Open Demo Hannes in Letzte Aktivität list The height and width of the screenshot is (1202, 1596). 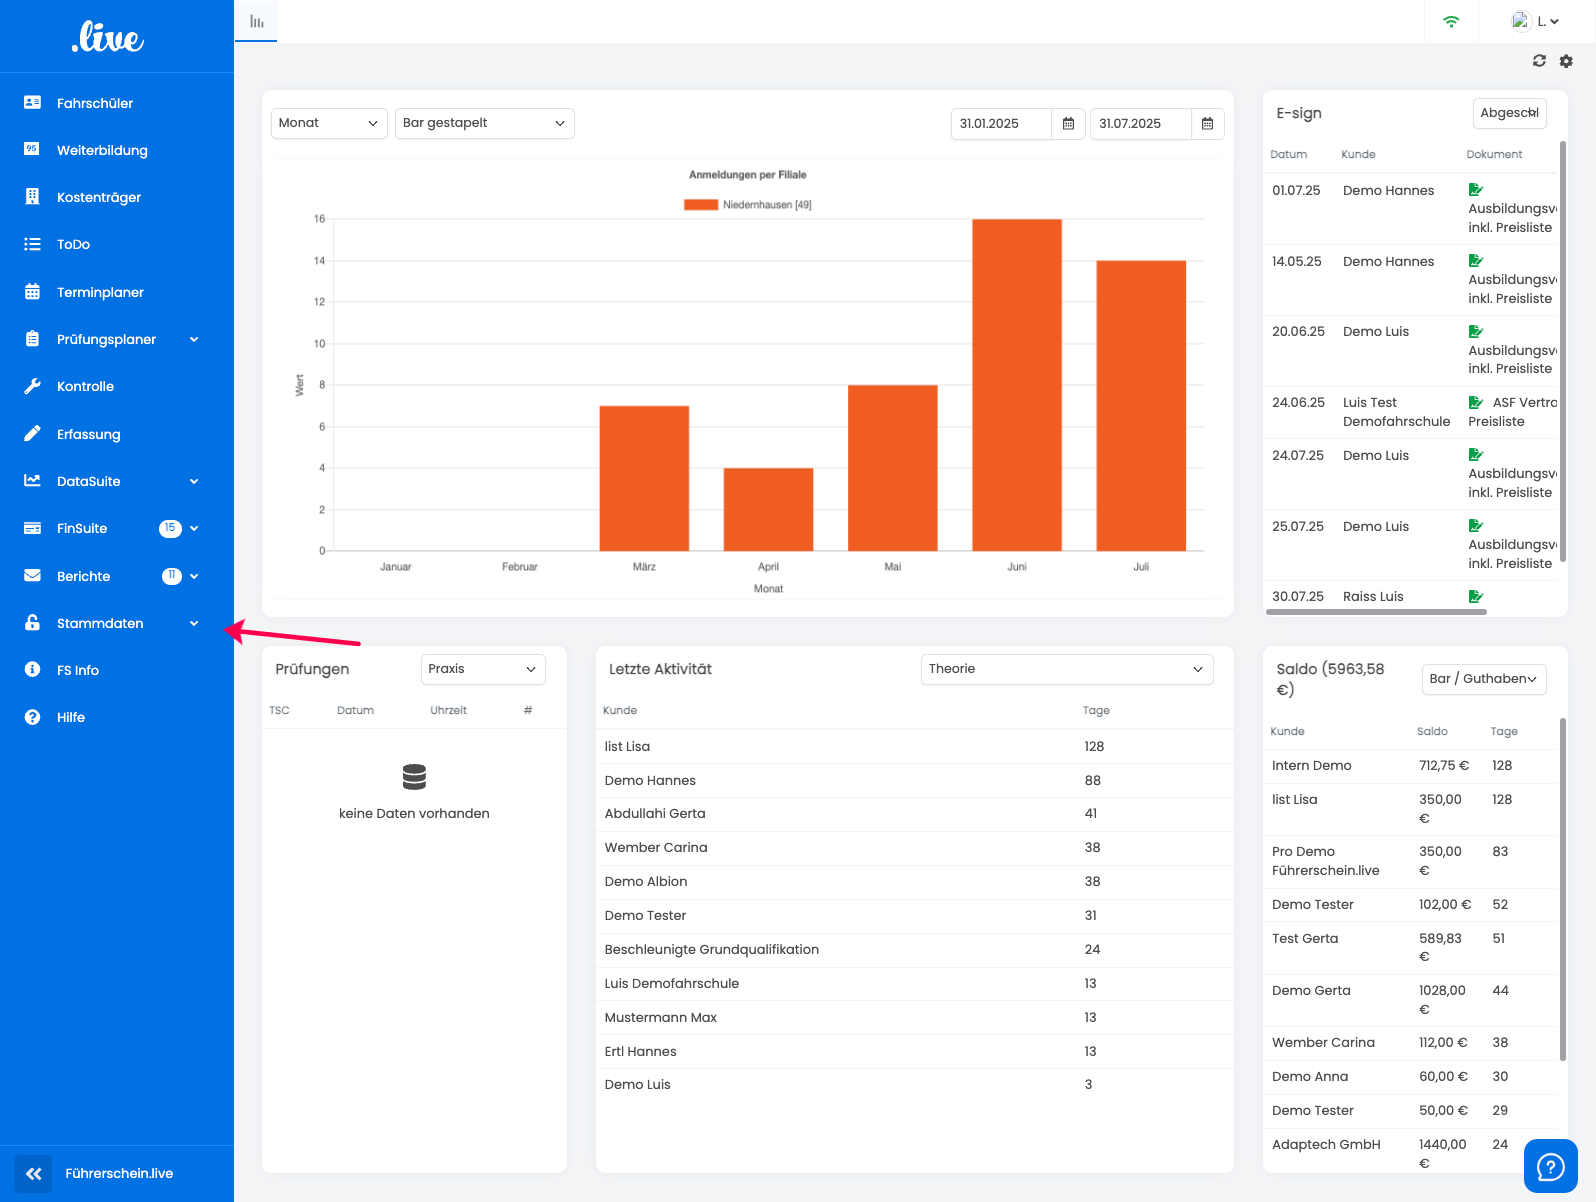tap(650, 780)
